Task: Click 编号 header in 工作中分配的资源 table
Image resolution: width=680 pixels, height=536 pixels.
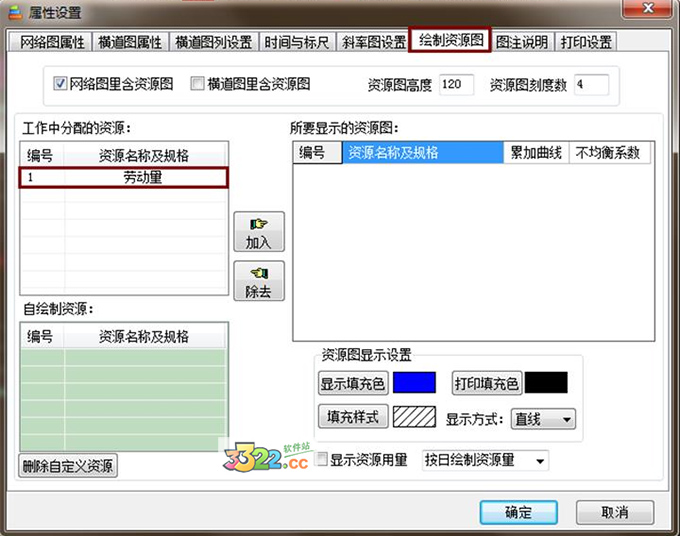Action: point(42,155)
